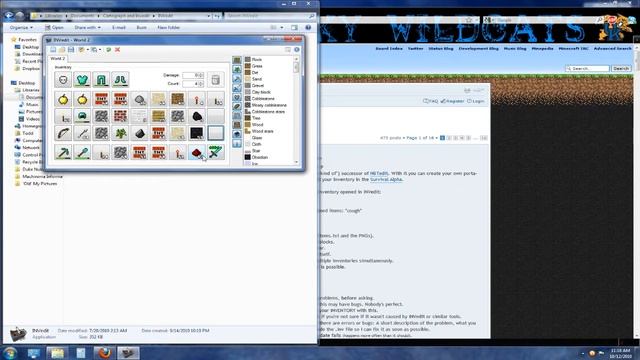Click the Login link on forum page
The width and height of the screenshot is (640, 360).
pyautogui.click(x=476, y=101)
